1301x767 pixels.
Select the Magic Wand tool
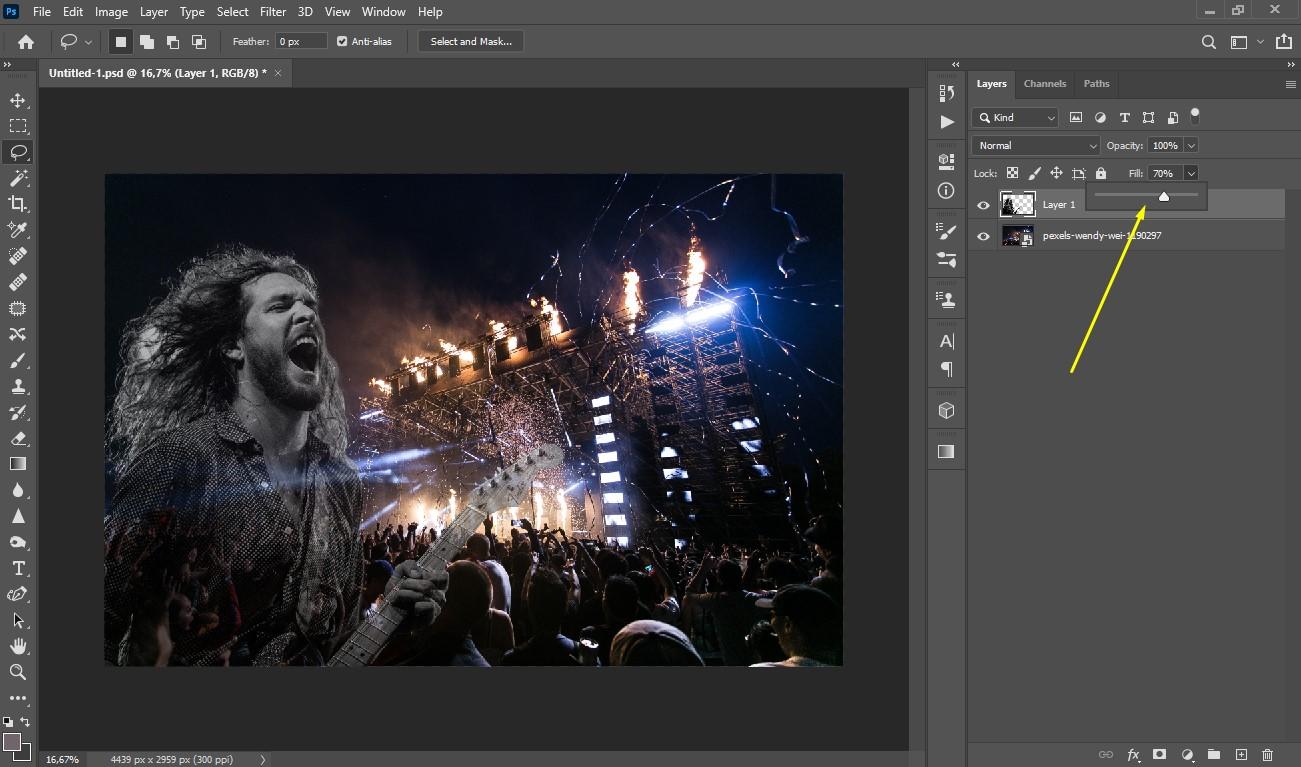(x=18, y=178)
